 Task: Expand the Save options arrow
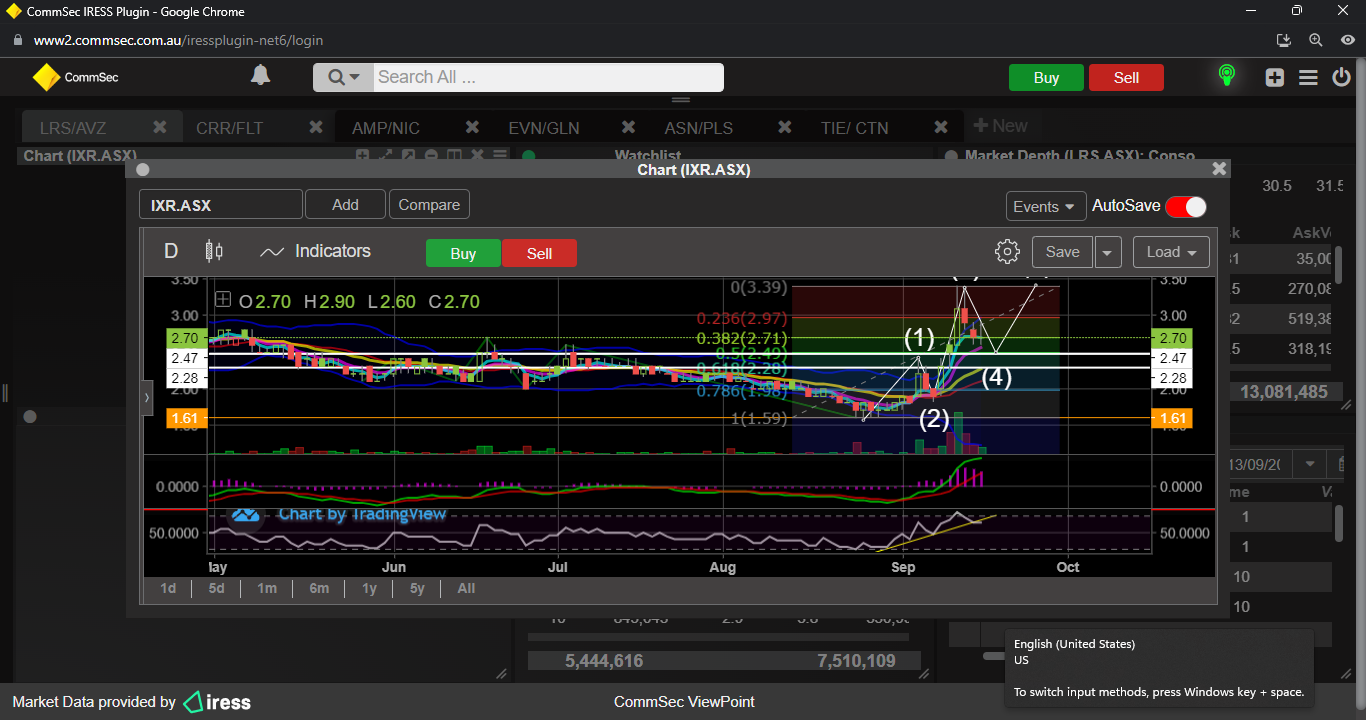click(1107, 252)
